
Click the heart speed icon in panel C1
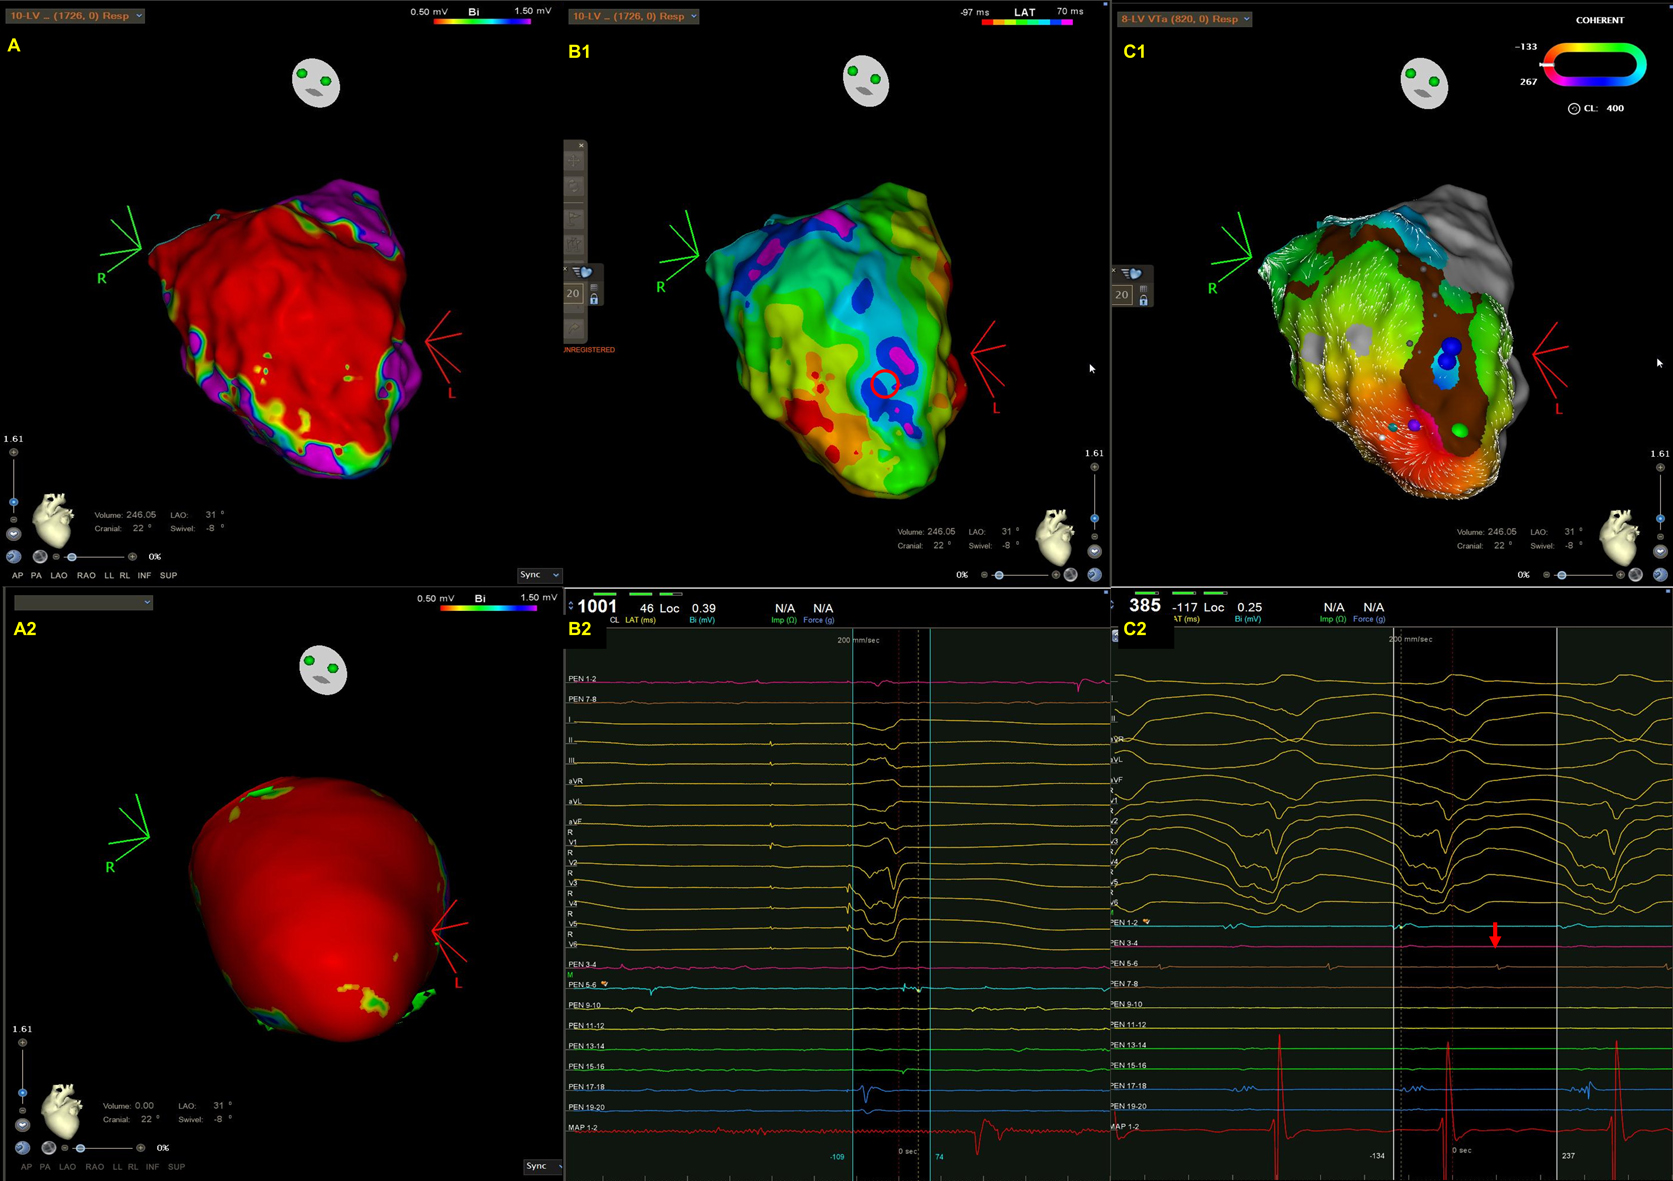tap(1135, 273)
